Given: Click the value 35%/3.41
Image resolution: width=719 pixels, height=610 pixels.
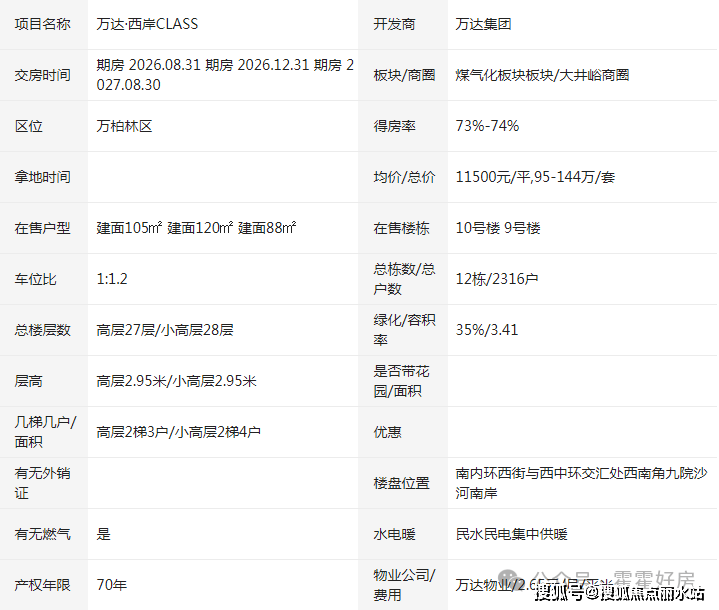Looking at the screenshot, I should (487, 330).
